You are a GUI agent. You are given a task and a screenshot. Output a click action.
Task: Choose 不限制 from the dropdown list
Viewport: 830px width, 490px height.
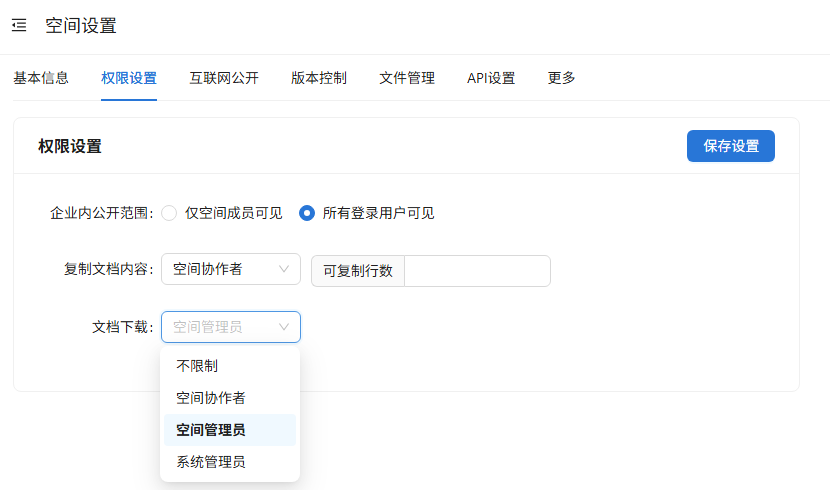coord(230,366)
